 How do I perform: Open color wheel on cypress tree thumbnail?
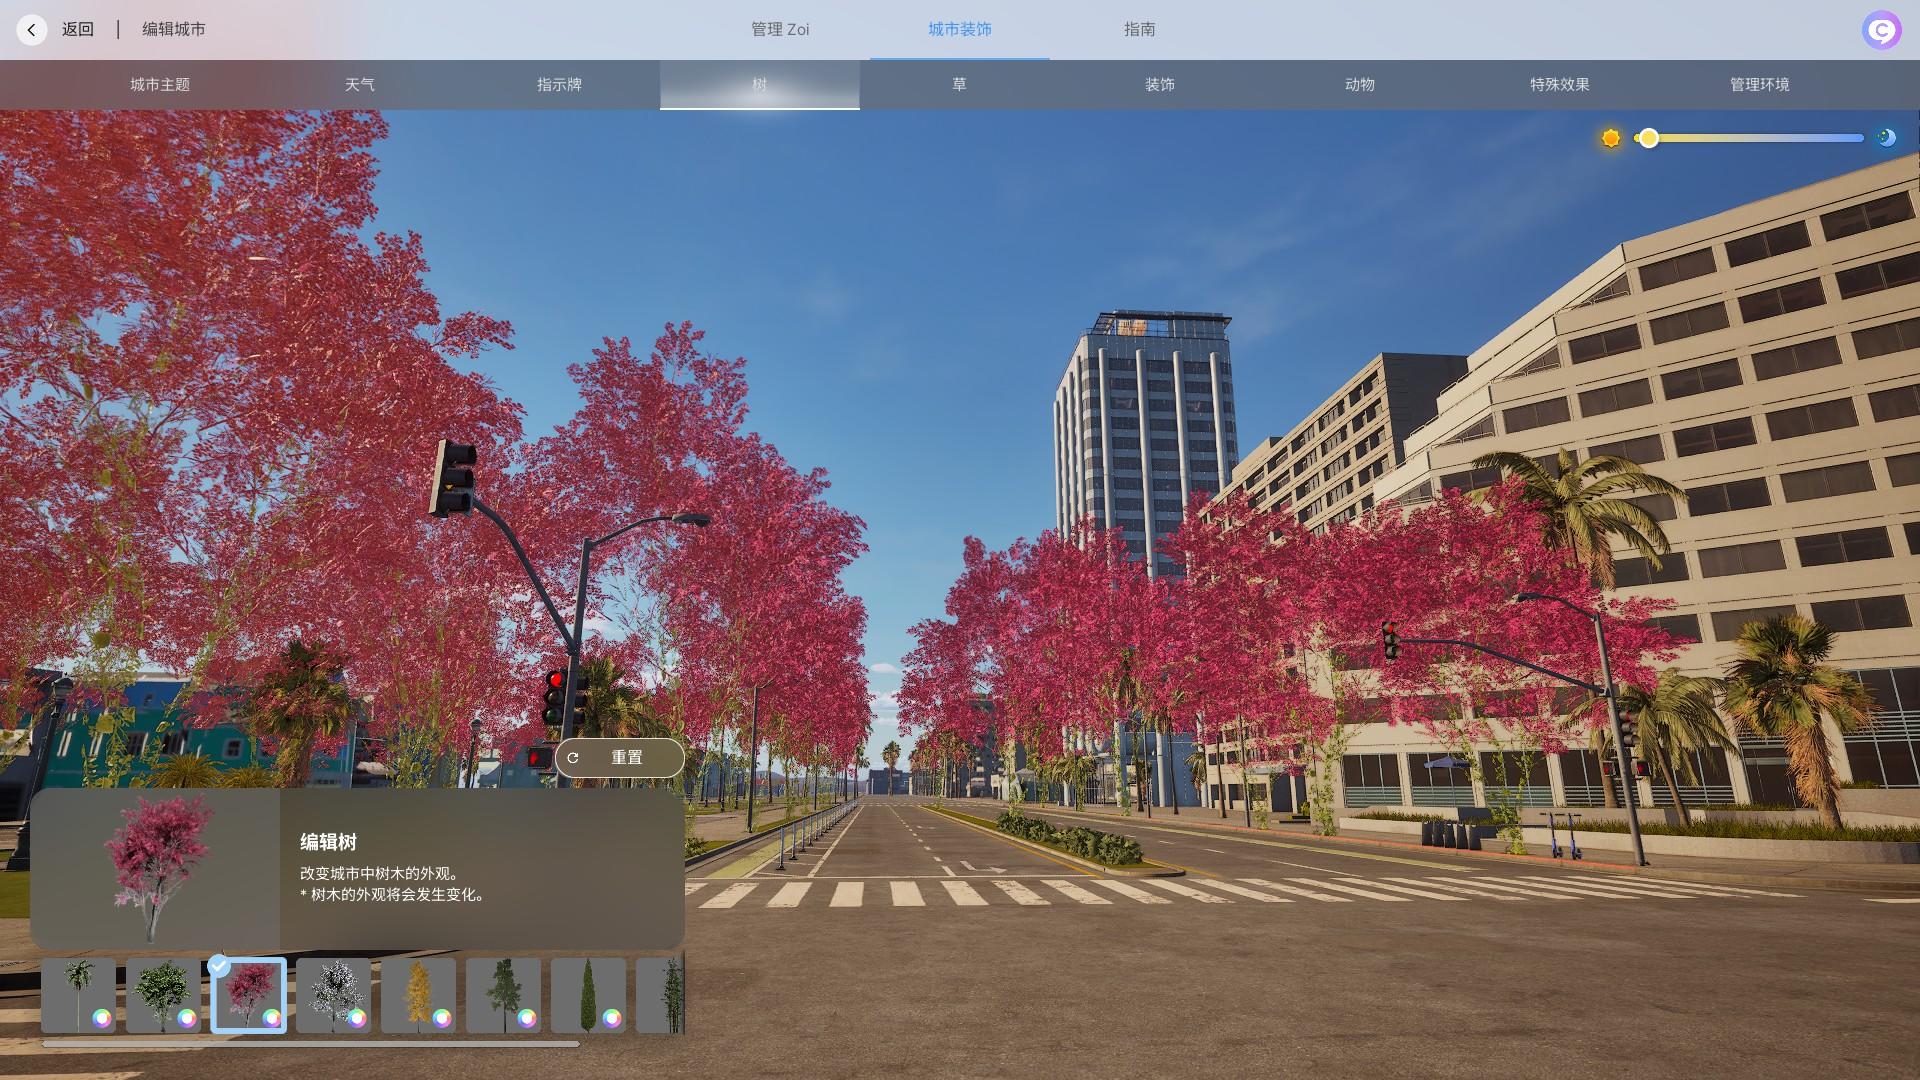click(612, 1018)
